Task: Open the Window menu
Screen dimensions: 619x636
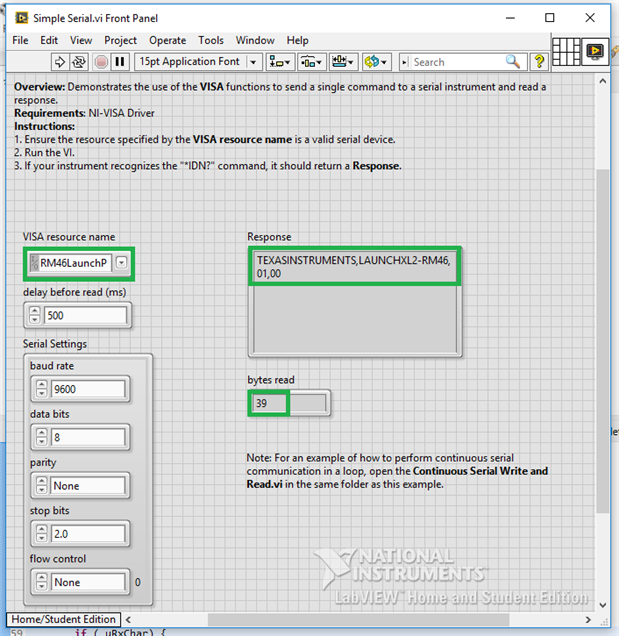Action: point(255,41)
